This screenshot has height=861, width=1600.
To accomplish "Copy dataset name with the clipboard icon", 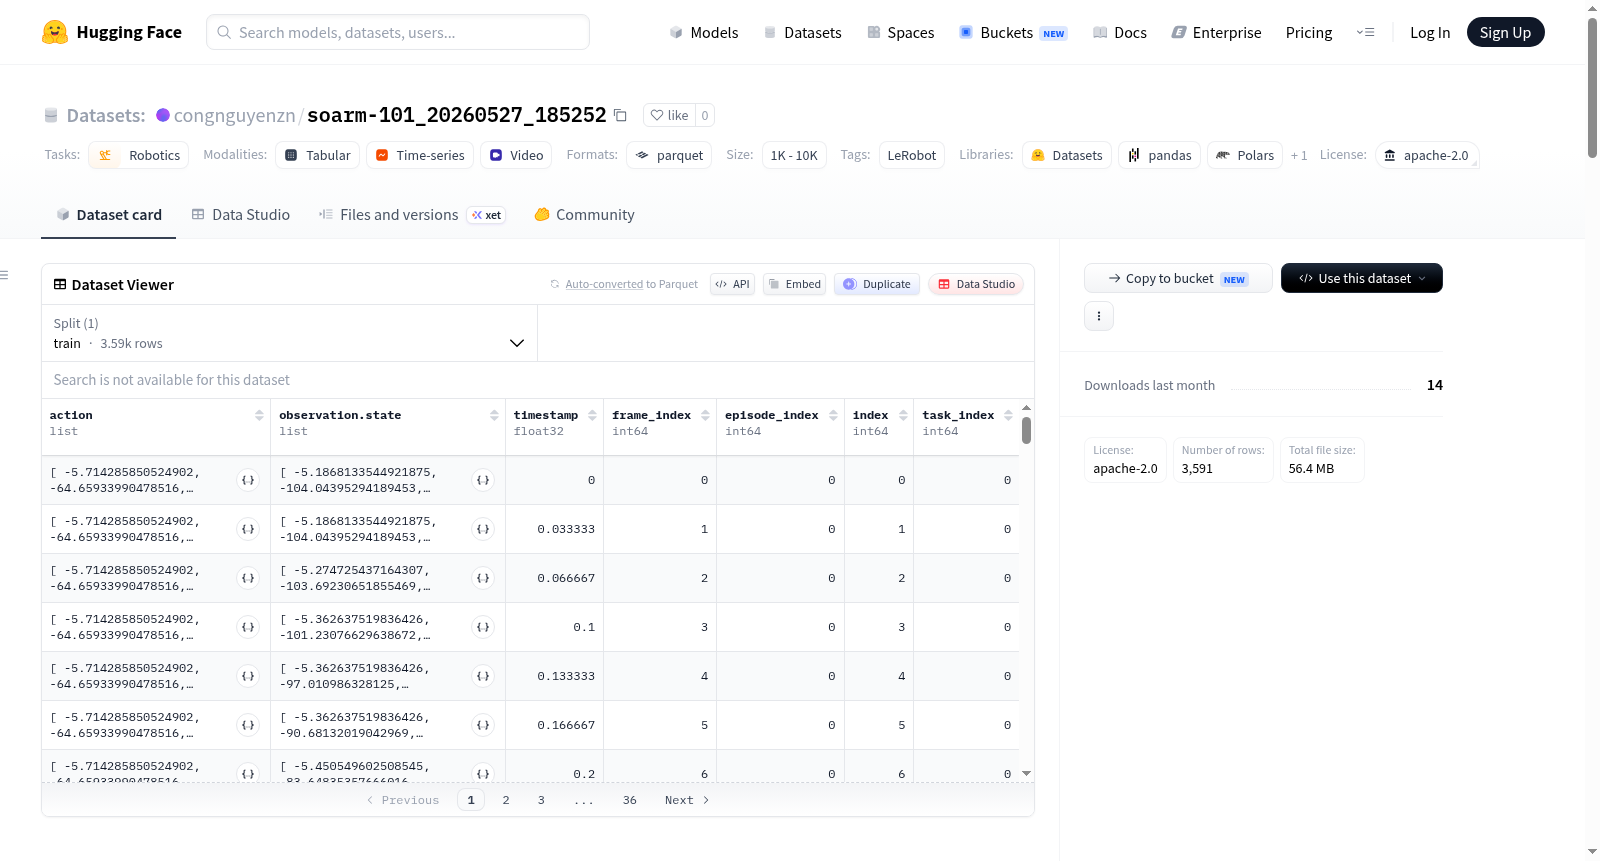I will 620,115.
